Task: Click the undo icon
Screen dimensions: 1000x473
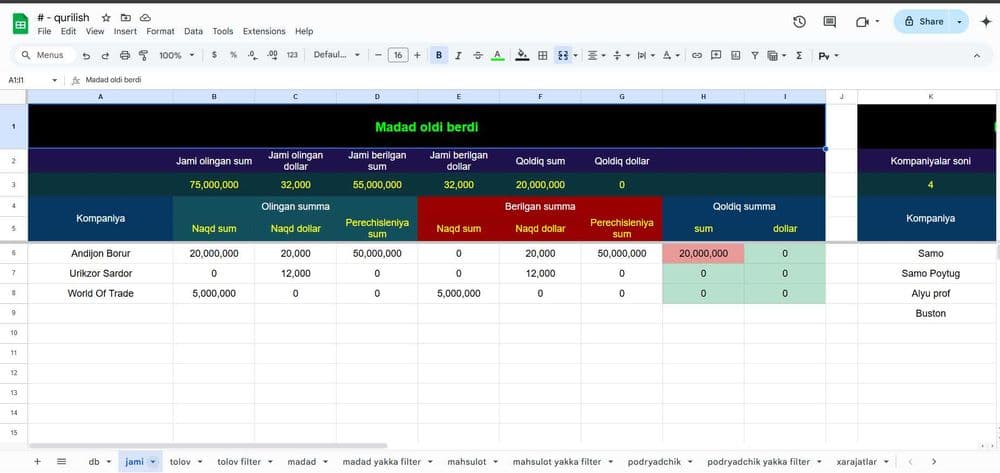Action: (x=86, y=55)
